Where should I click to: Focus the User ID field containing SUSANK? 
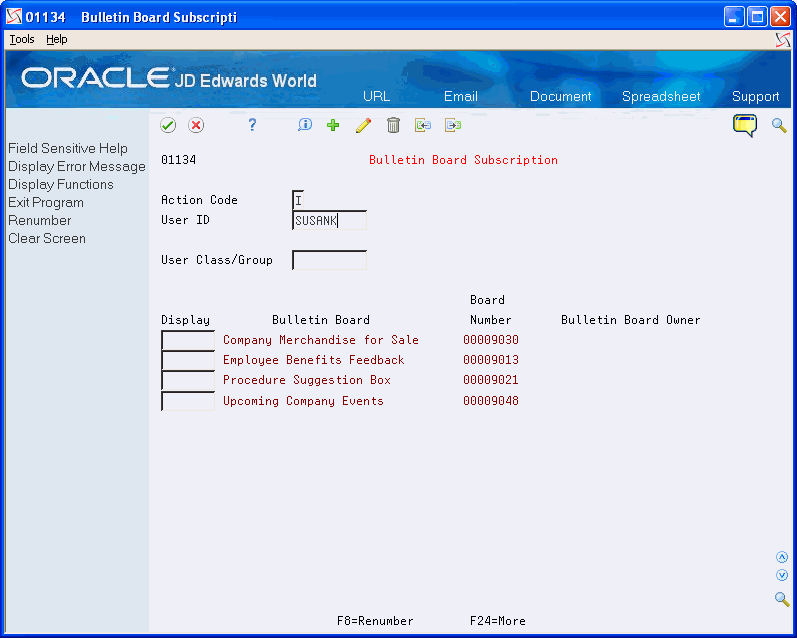[329, 220]
